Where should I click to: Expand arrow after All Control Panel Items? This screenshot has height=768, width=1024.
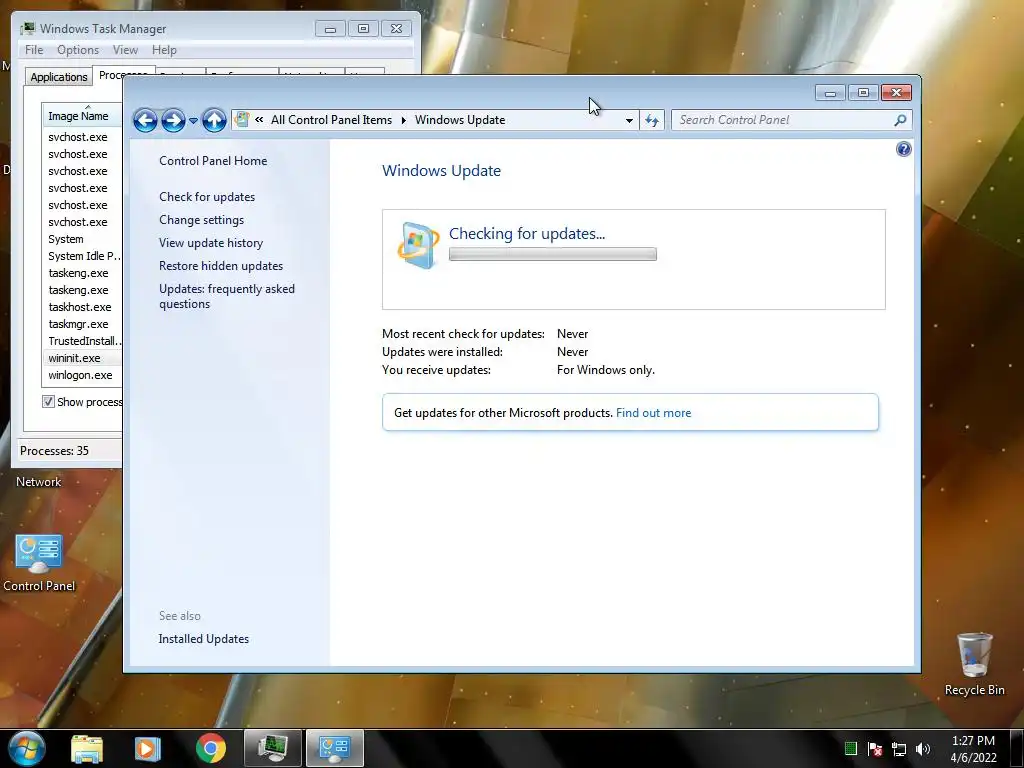point(404,120)
